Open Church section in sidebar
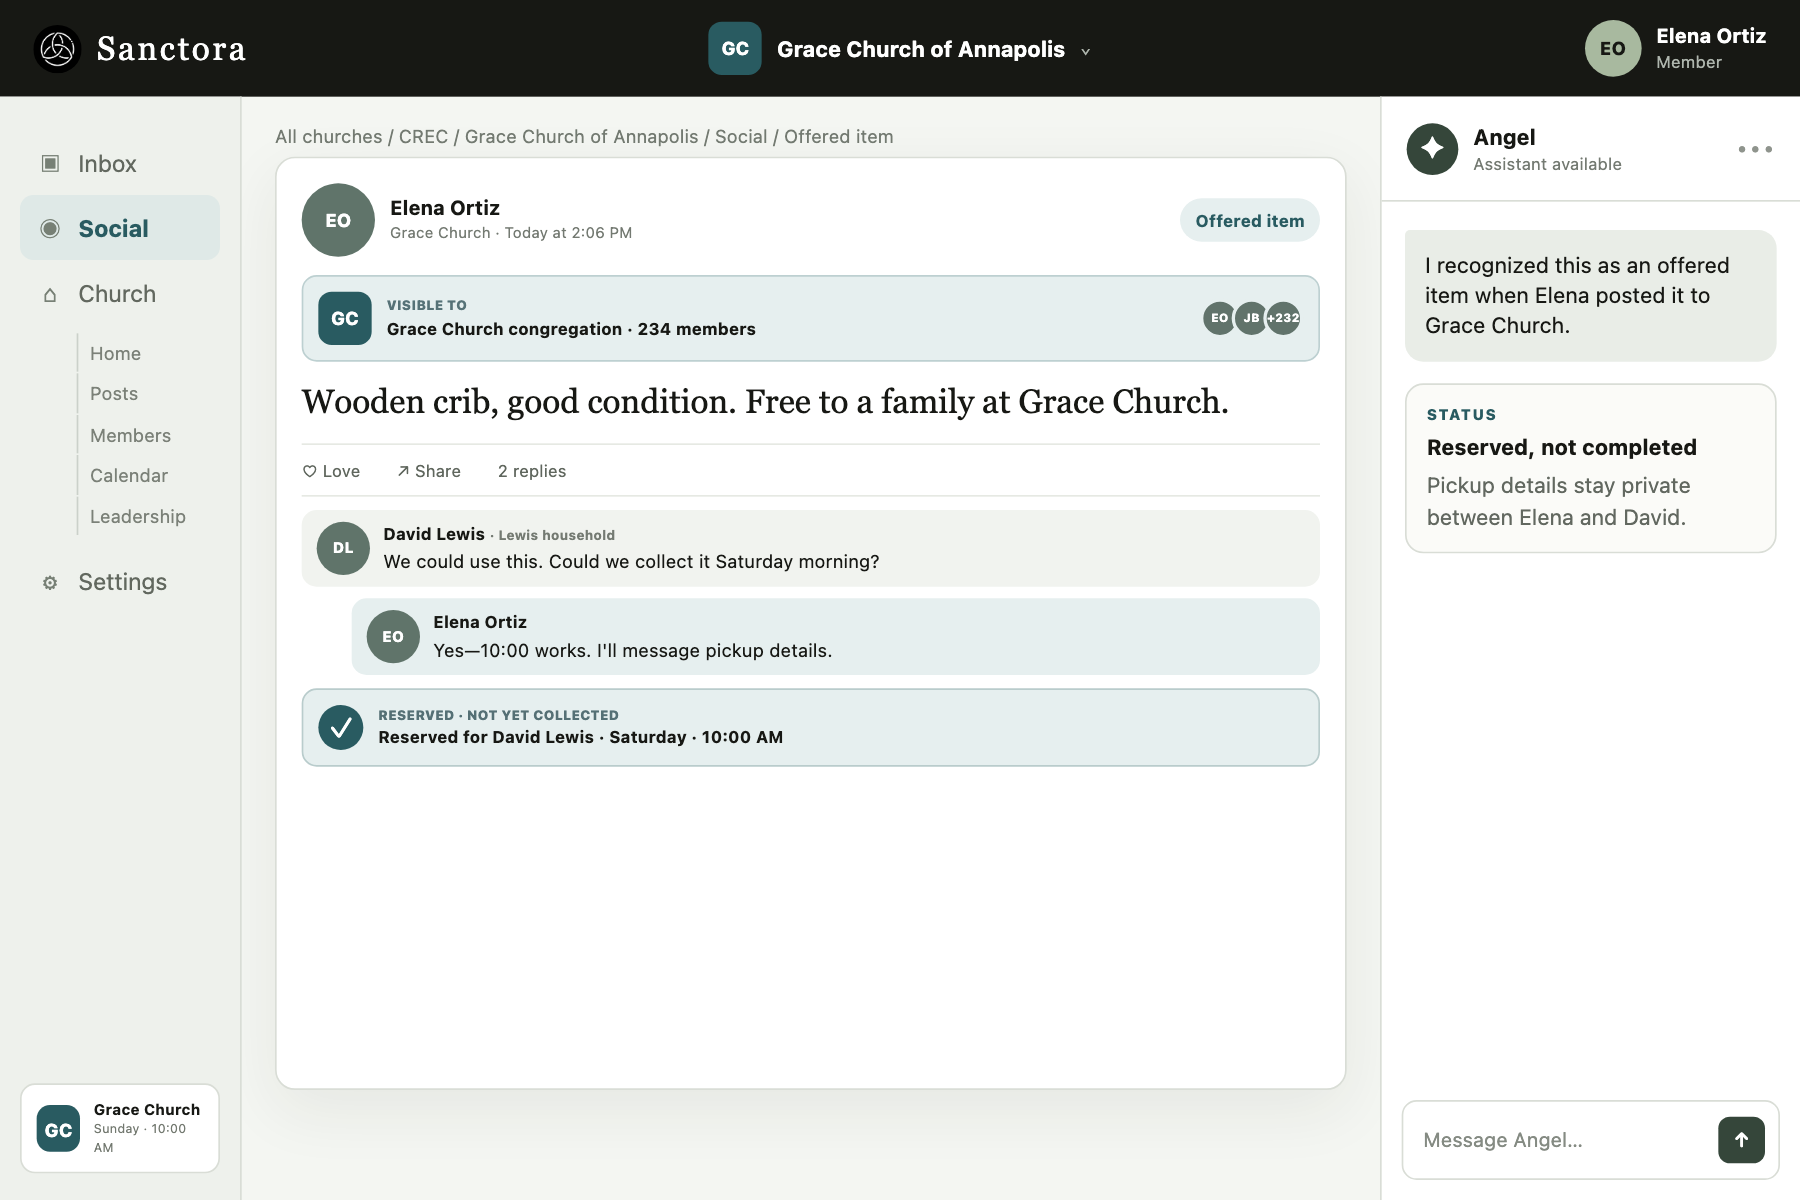 pyautogui.click(x=120, y=294)
